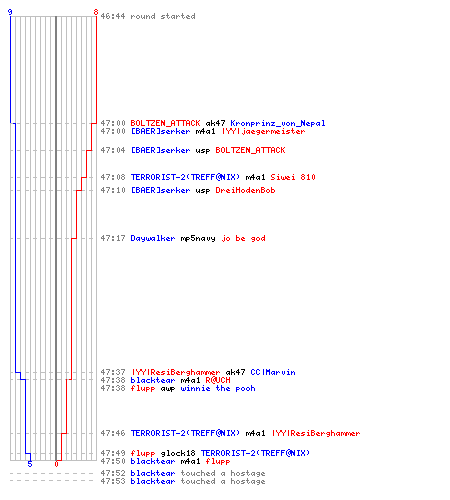Select [BAER]serker in 47:00 m4a1 kill
This screenshot has height=500, width=450.
pos(160,131)
